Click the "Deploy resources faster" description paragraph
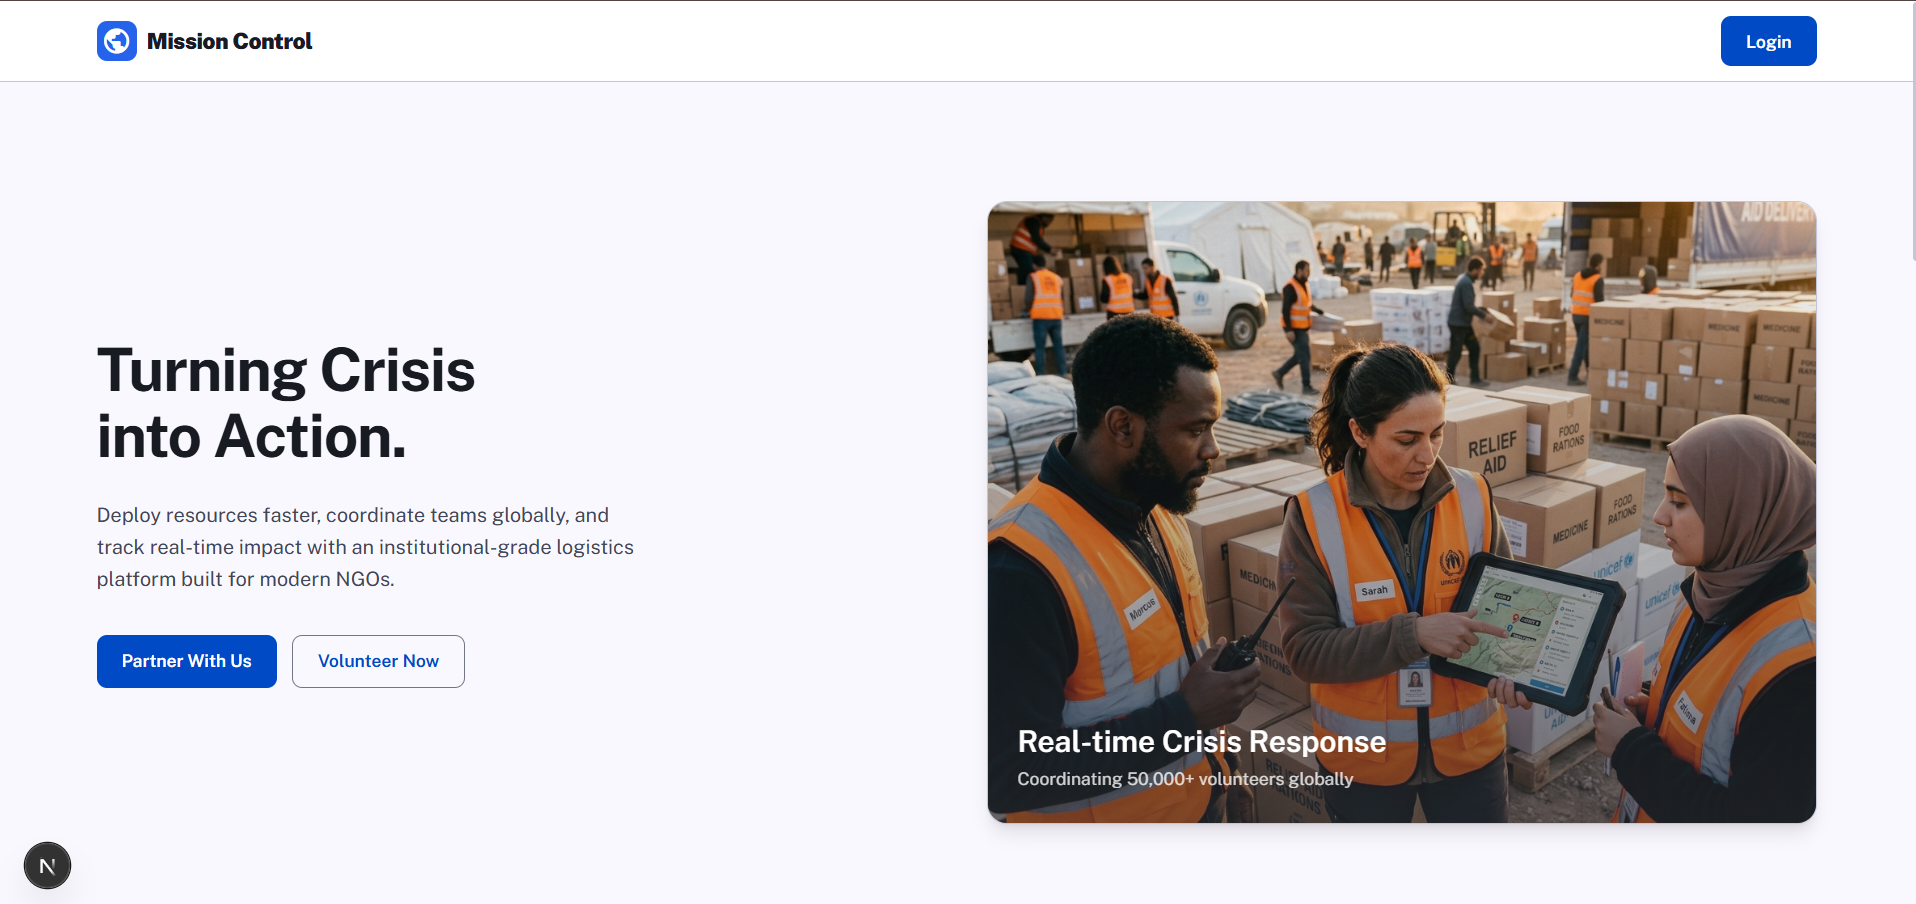This screenshot has width=1916, height=904. coord(365,547)
